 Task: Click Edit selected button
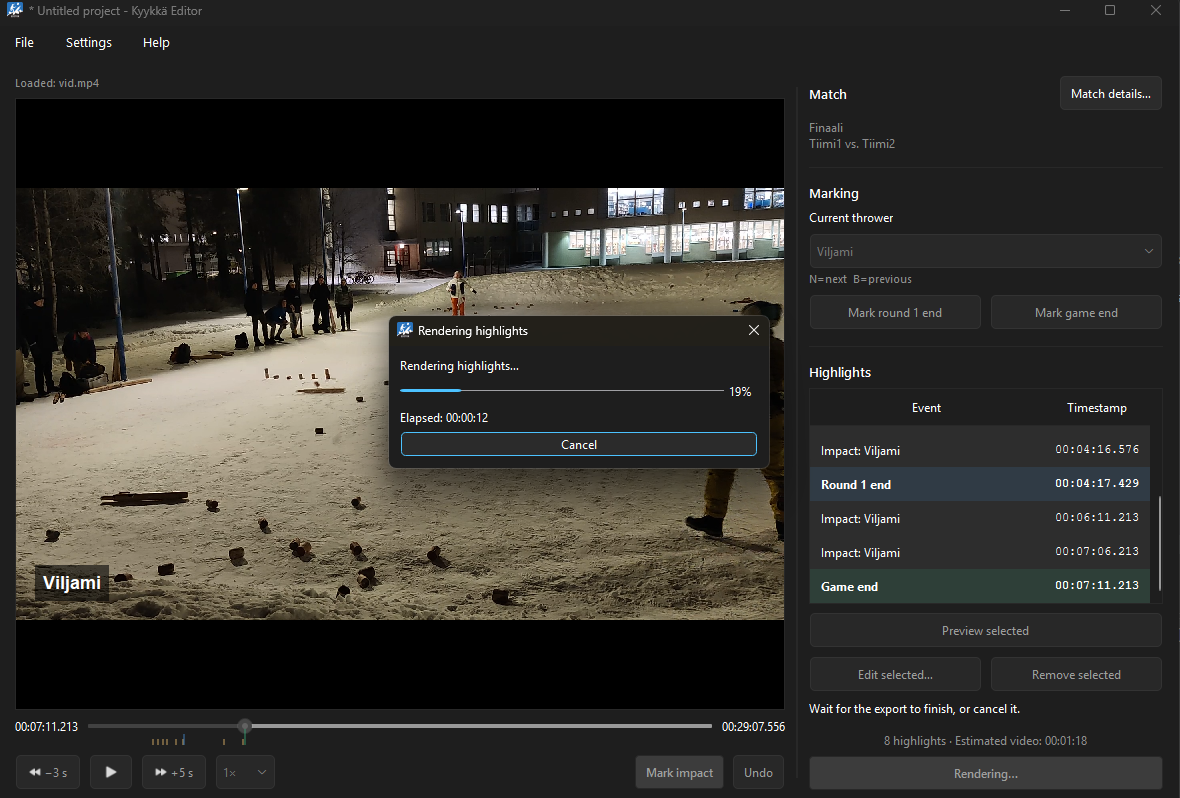[x=895, y=675]
